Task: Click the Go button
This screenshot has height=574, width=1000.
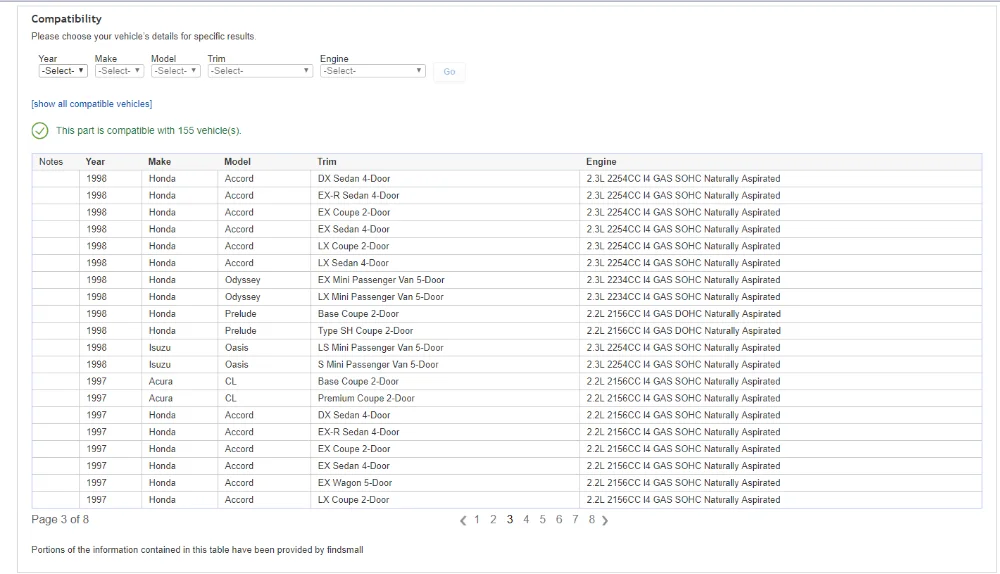Action: coord(449,71)
